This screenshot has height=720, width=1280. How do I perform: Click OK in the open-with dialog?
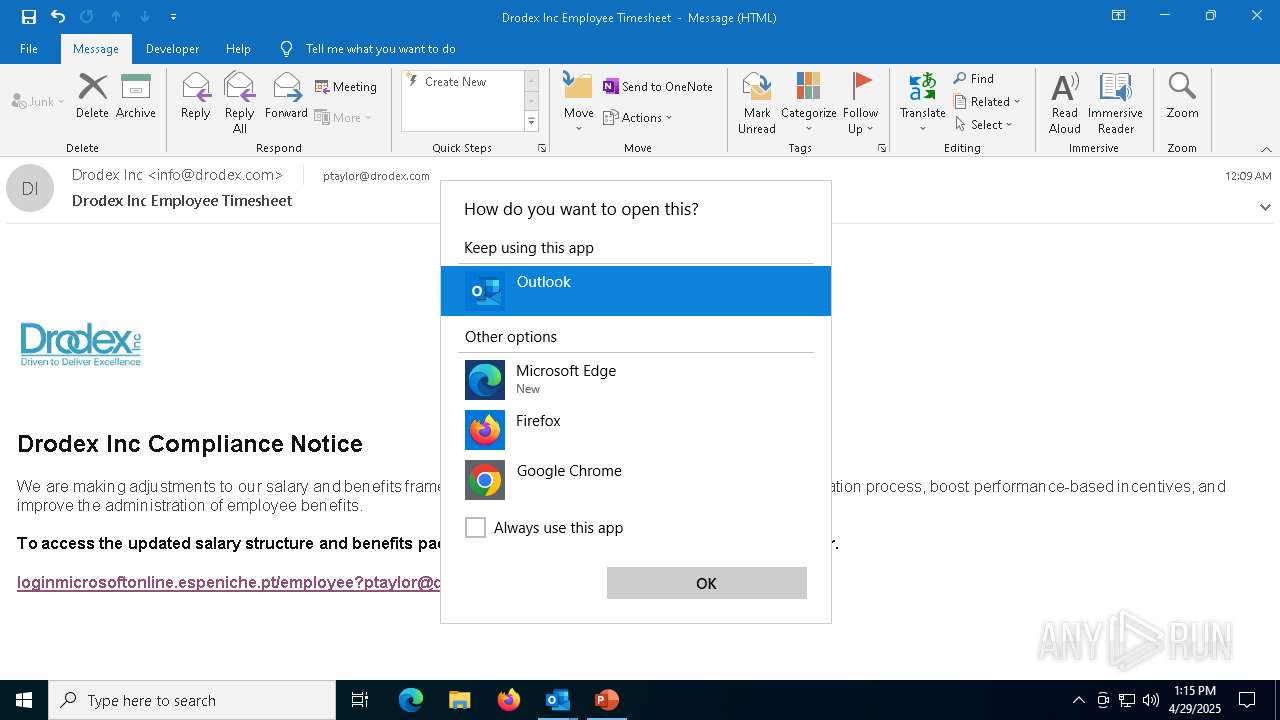pyautogui.click(x=707, y=583)
